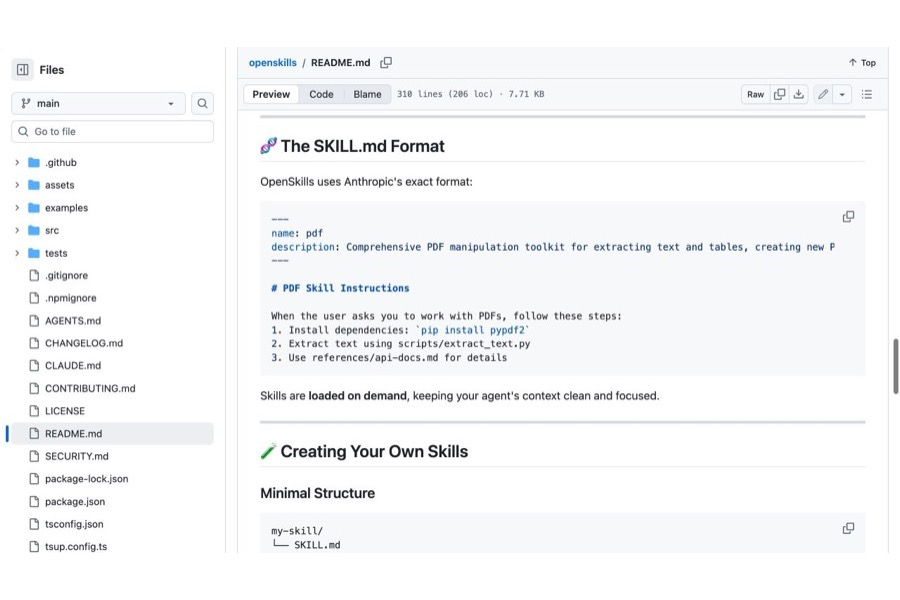Expand the assets folder chevron

click(x=17, y=185)
